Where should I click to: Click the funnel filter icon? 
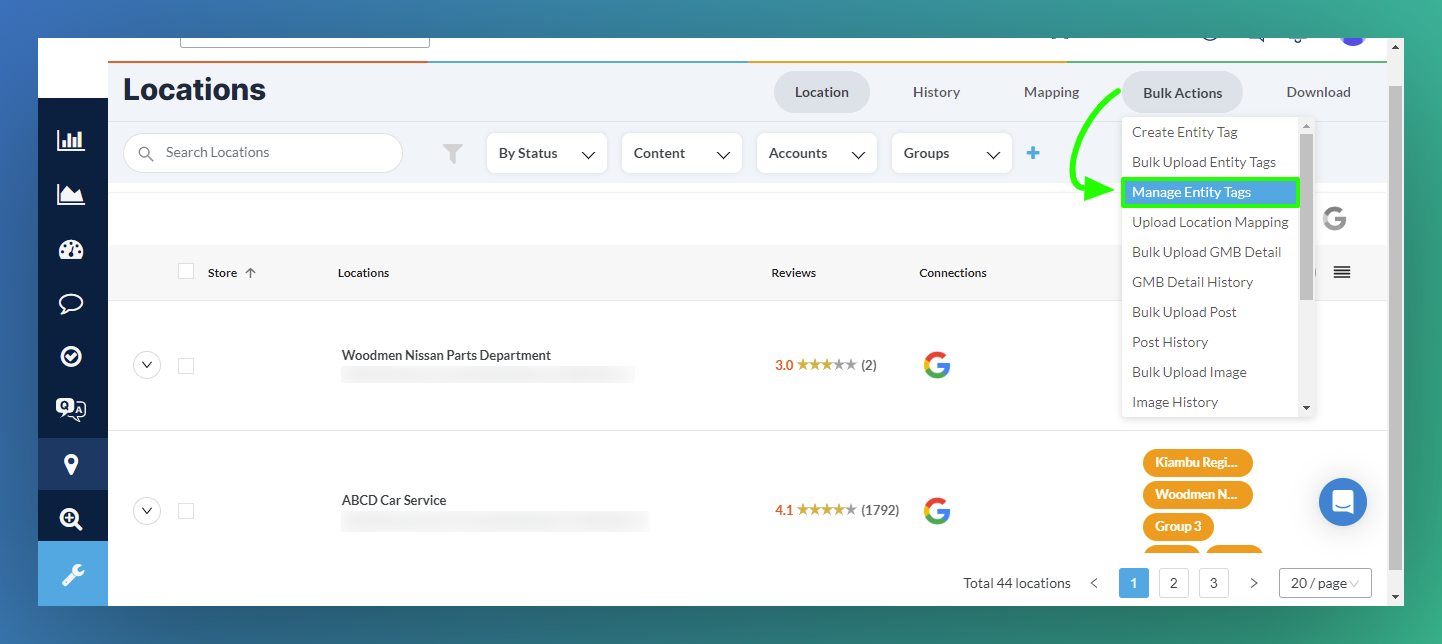point(453,153)
